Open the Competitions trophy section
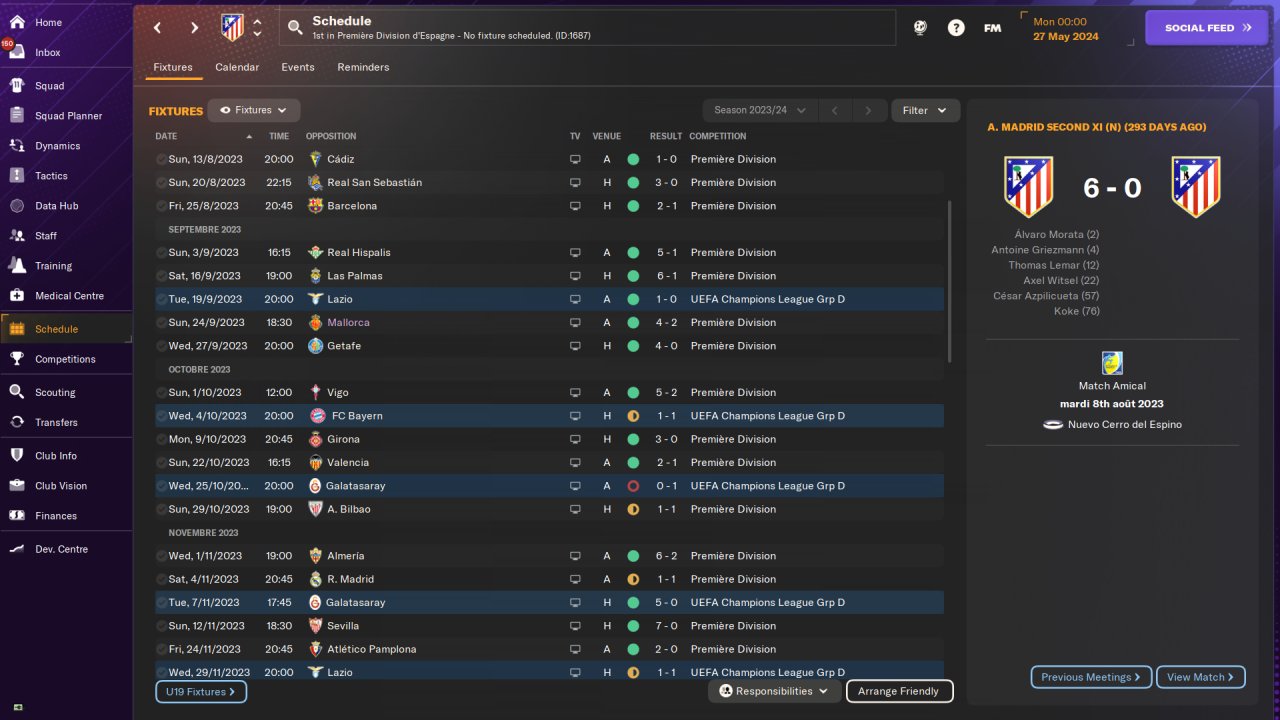 (66, 359)
